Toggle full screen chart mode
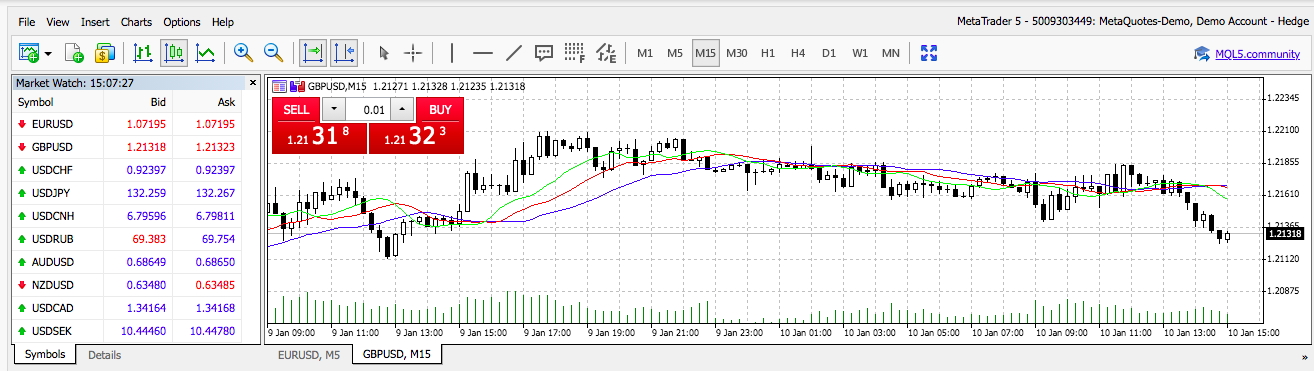Viewport: 1314px width, 371px height. tap(929, 53)
